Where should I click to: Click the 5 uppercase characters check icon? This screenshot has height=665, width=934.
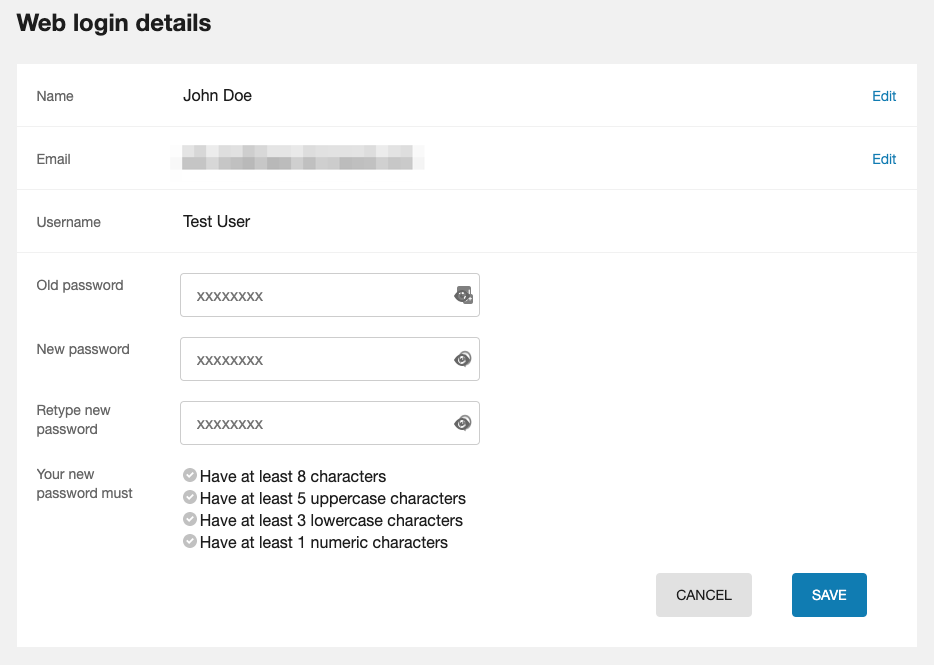[190, 498]
